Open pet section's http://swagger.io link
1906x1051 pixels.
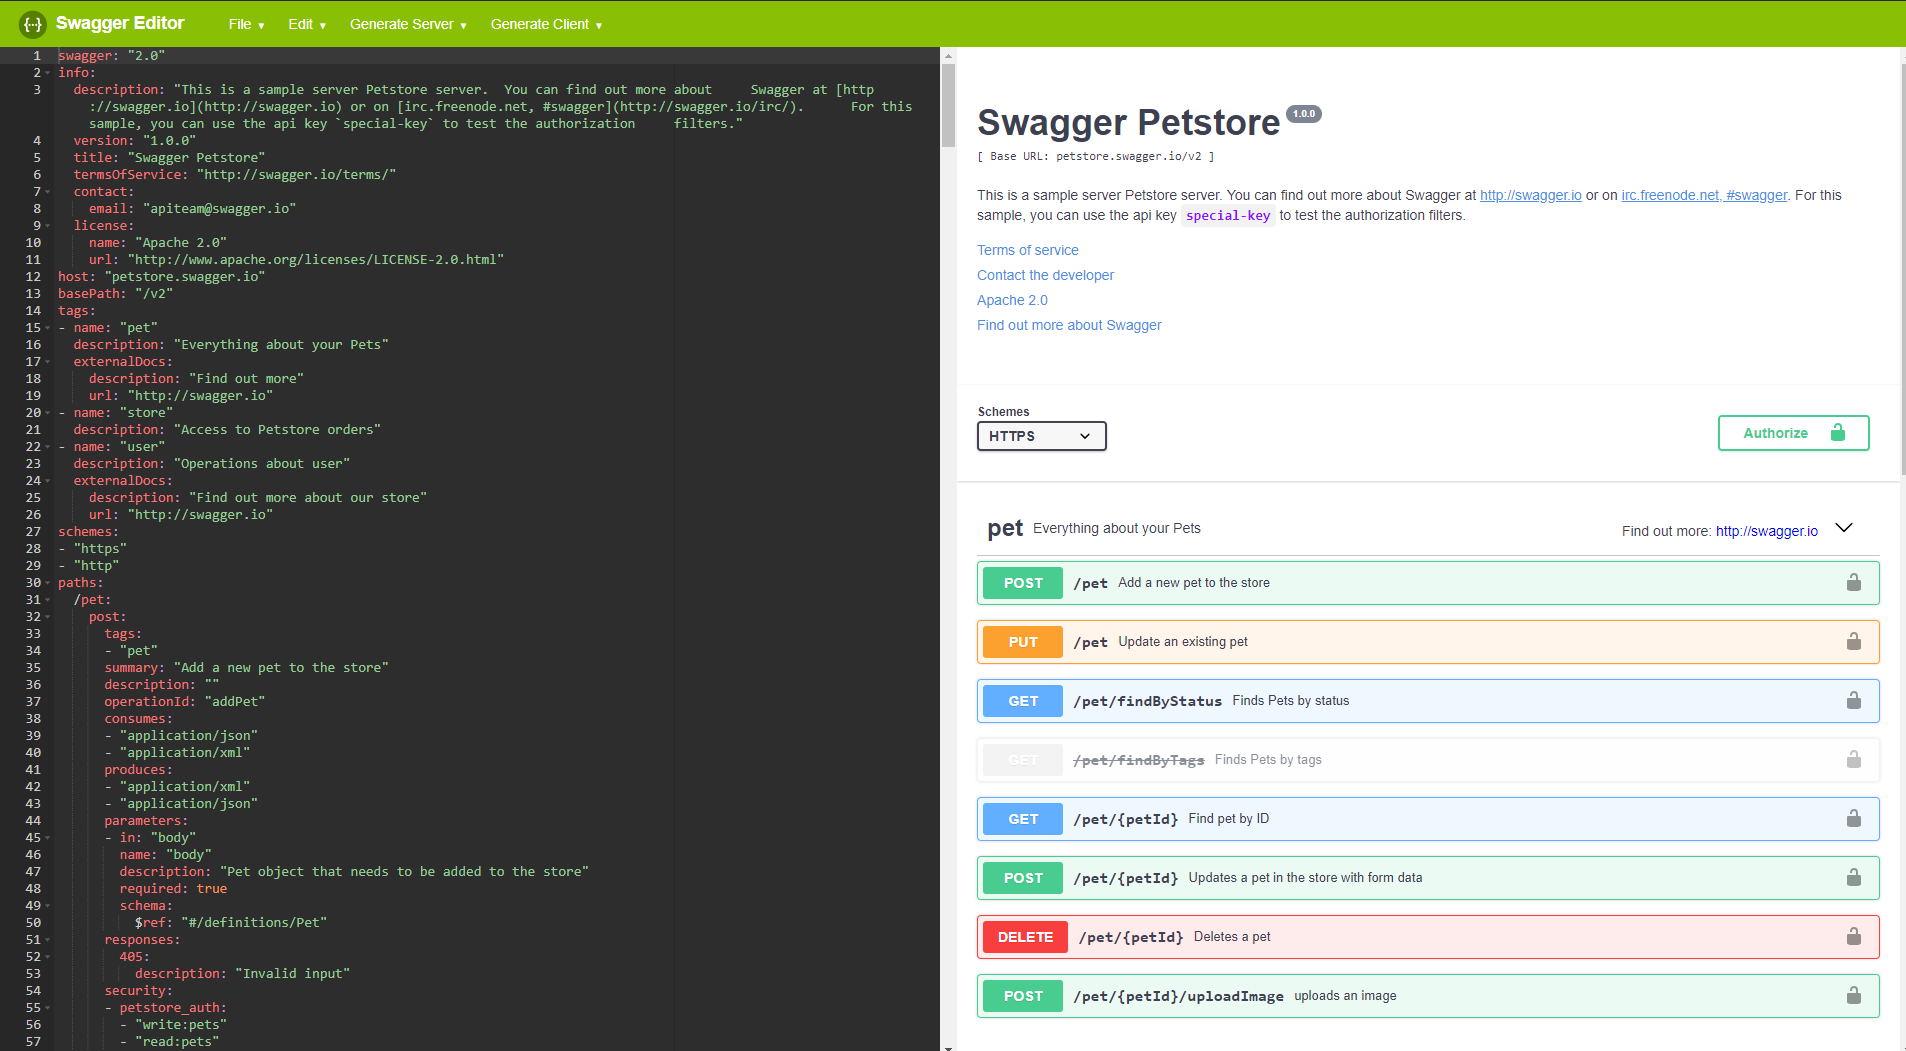(1767, 531)
